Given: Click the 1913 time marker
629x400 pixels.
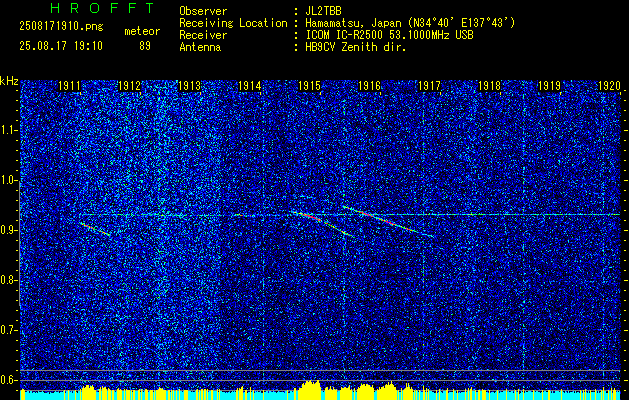Looking at the screenshot, I should click(x=189, y=85).
